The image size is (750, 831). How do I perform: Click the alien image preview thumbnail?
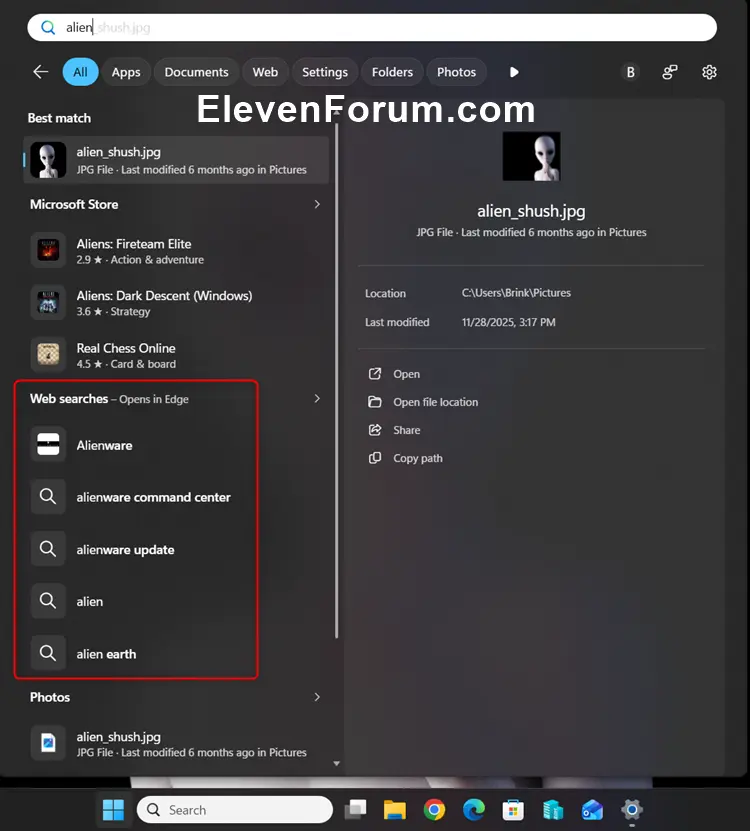pos(531,156)
